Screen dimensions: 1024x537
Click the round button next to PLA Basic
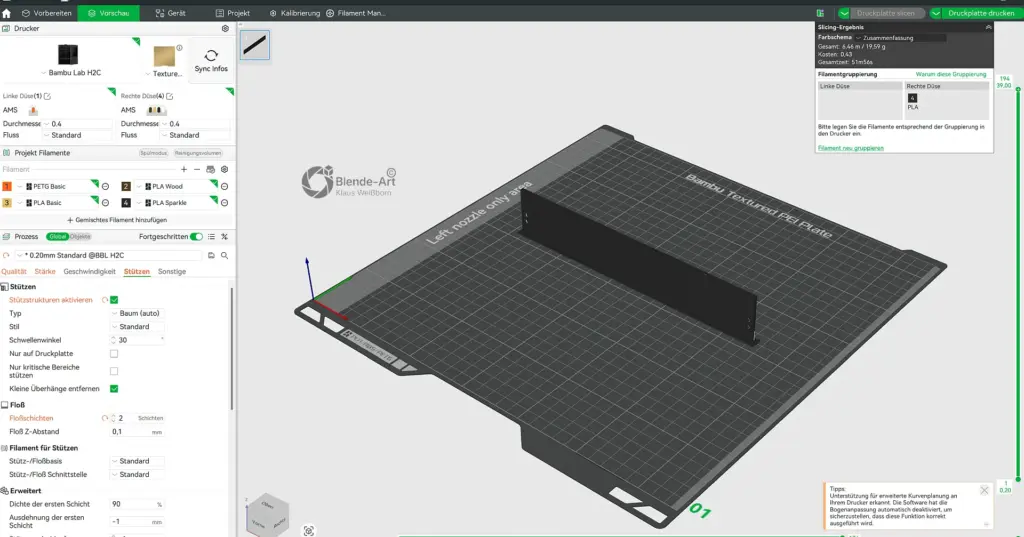click(105, 203)
